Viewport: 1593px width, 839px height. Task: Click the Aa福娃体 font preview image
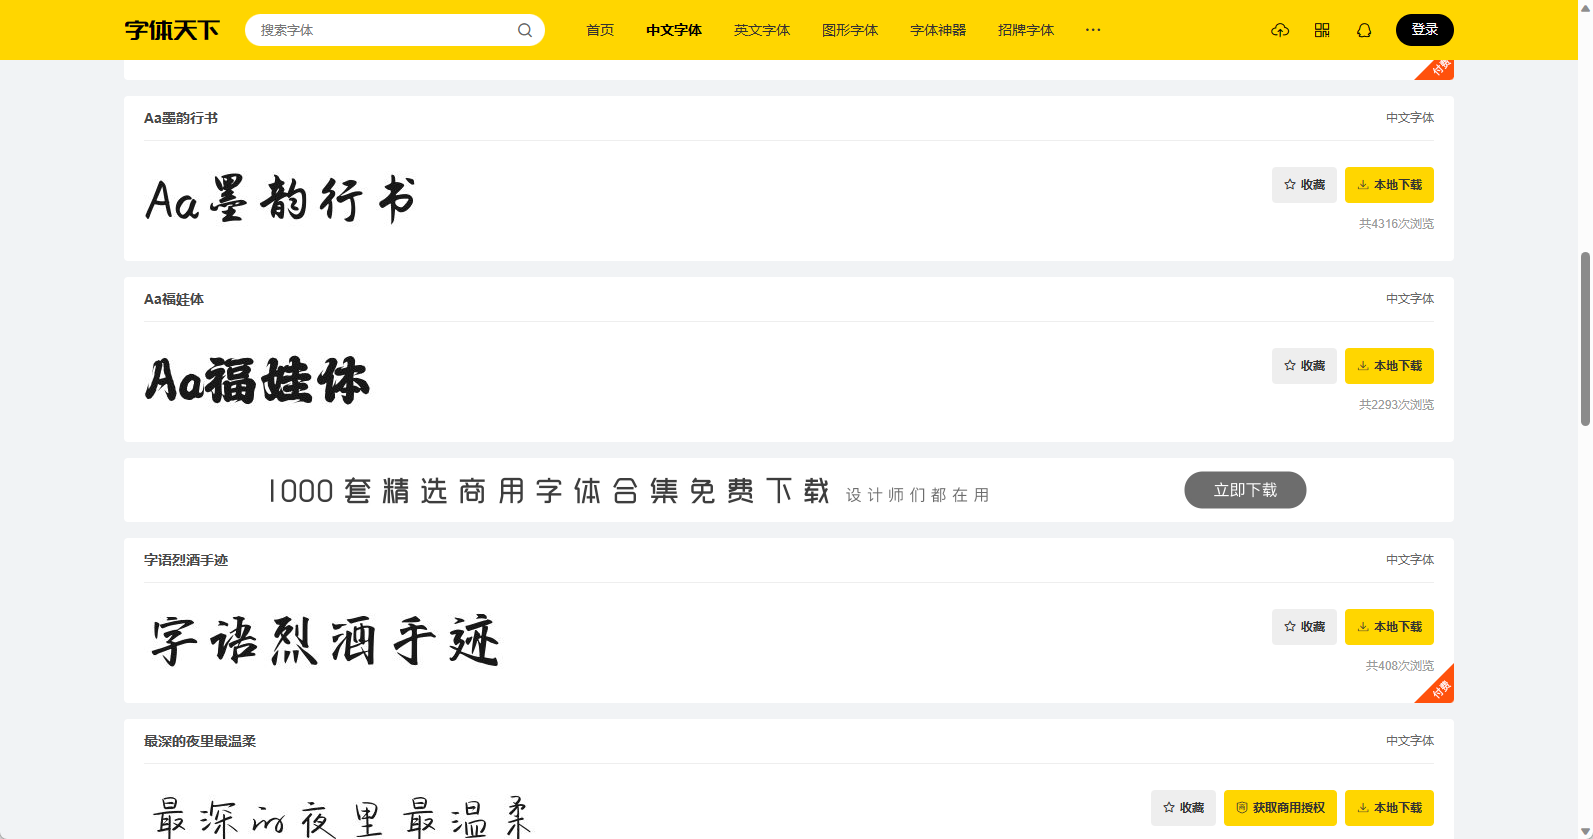pyautogui.click(x=258, y=381)
